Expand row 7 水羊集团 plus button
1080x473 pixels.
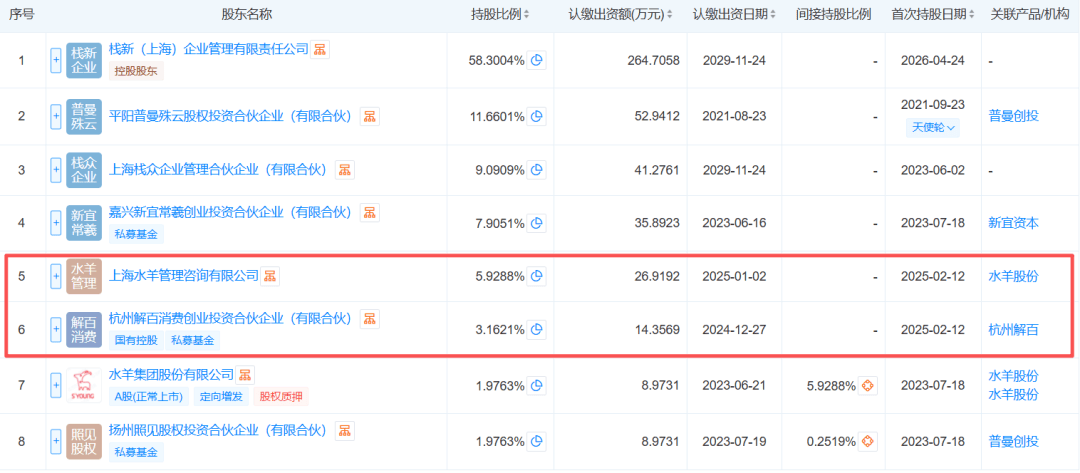(x=56, y=386)
